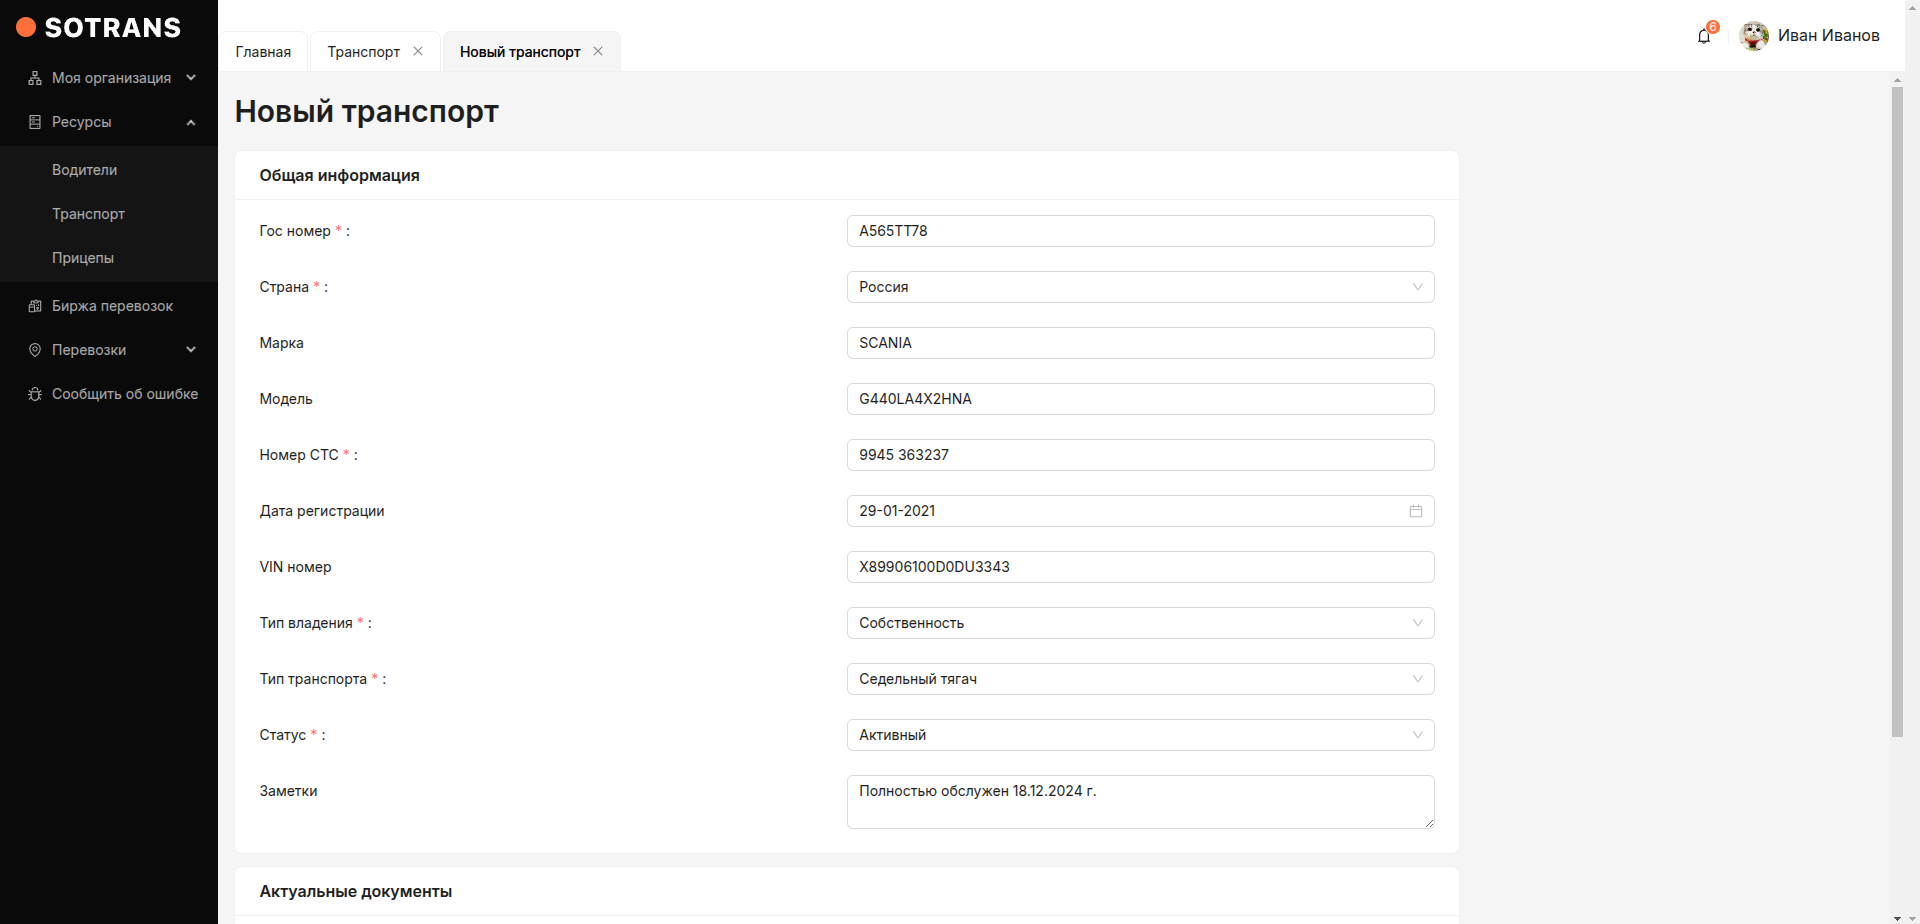
Task: Click the SOTRANS orange logo
Action: [26, 28]
